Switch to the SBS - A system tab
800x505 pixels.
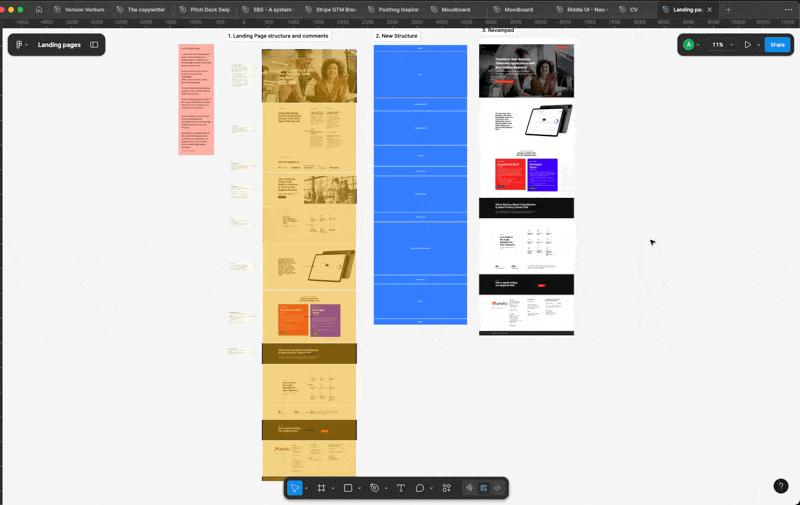(267, 9)
